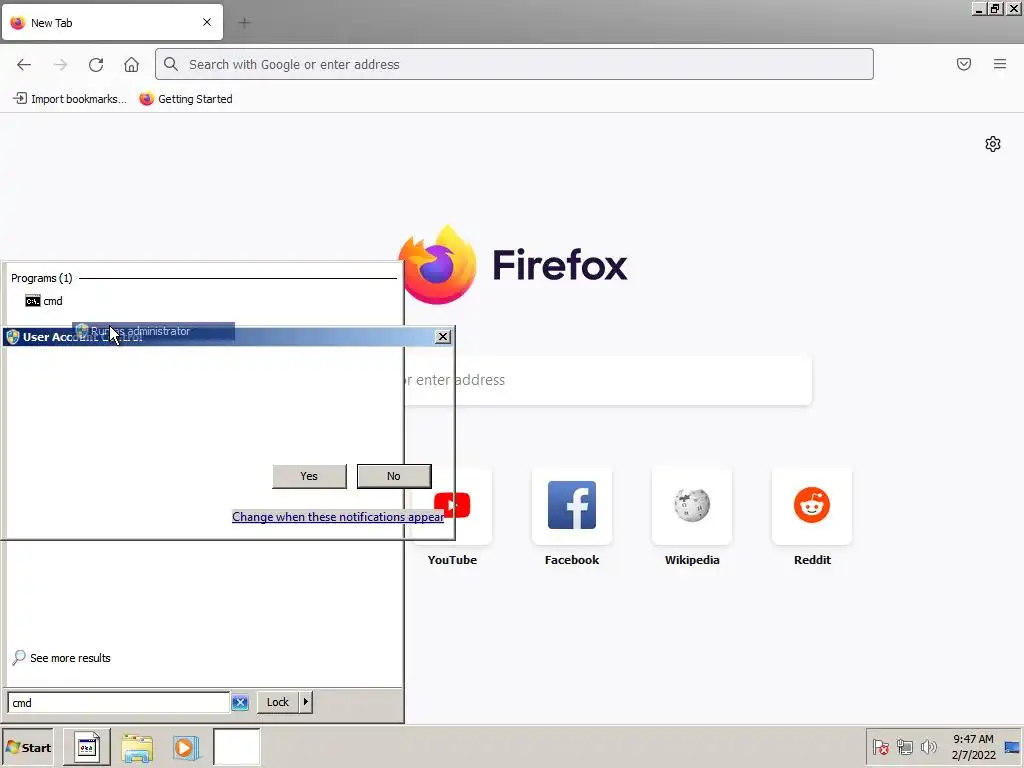The image size is (1024, 768).
Task: Click the show desktop tray icon
Action: pos(1012,748)
